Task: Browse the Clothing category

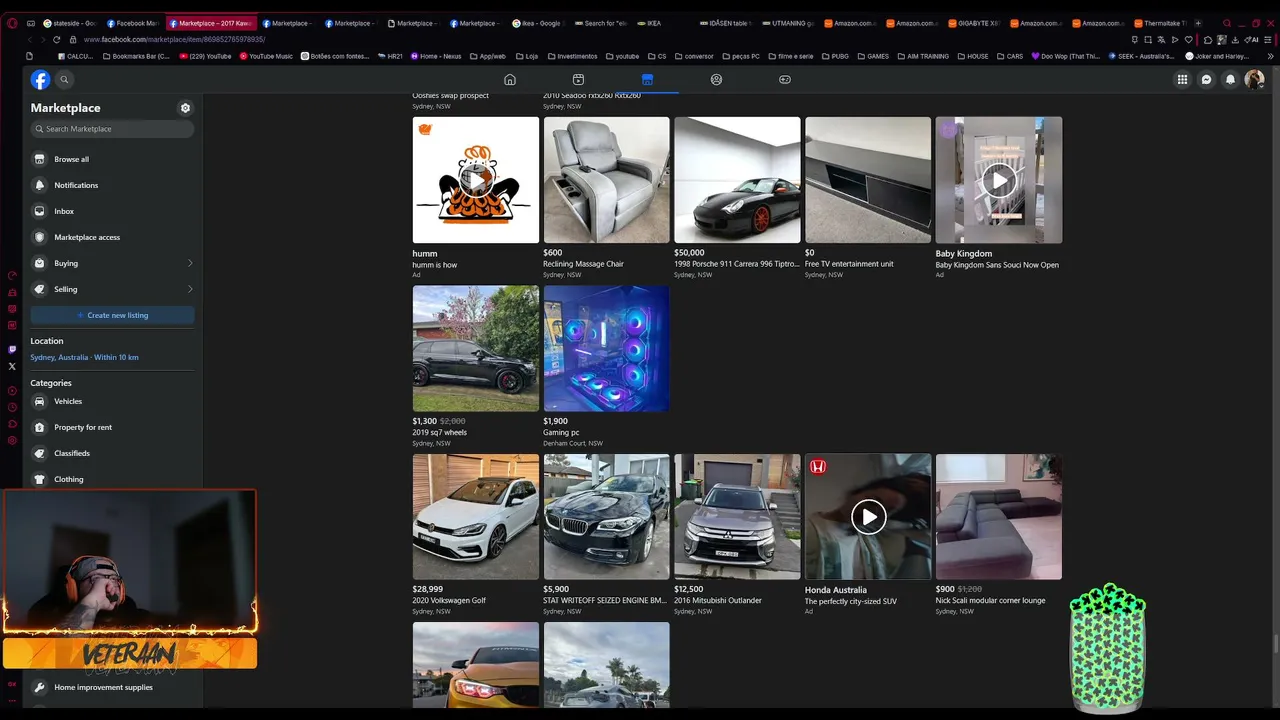Action: (x=112, y=479)
